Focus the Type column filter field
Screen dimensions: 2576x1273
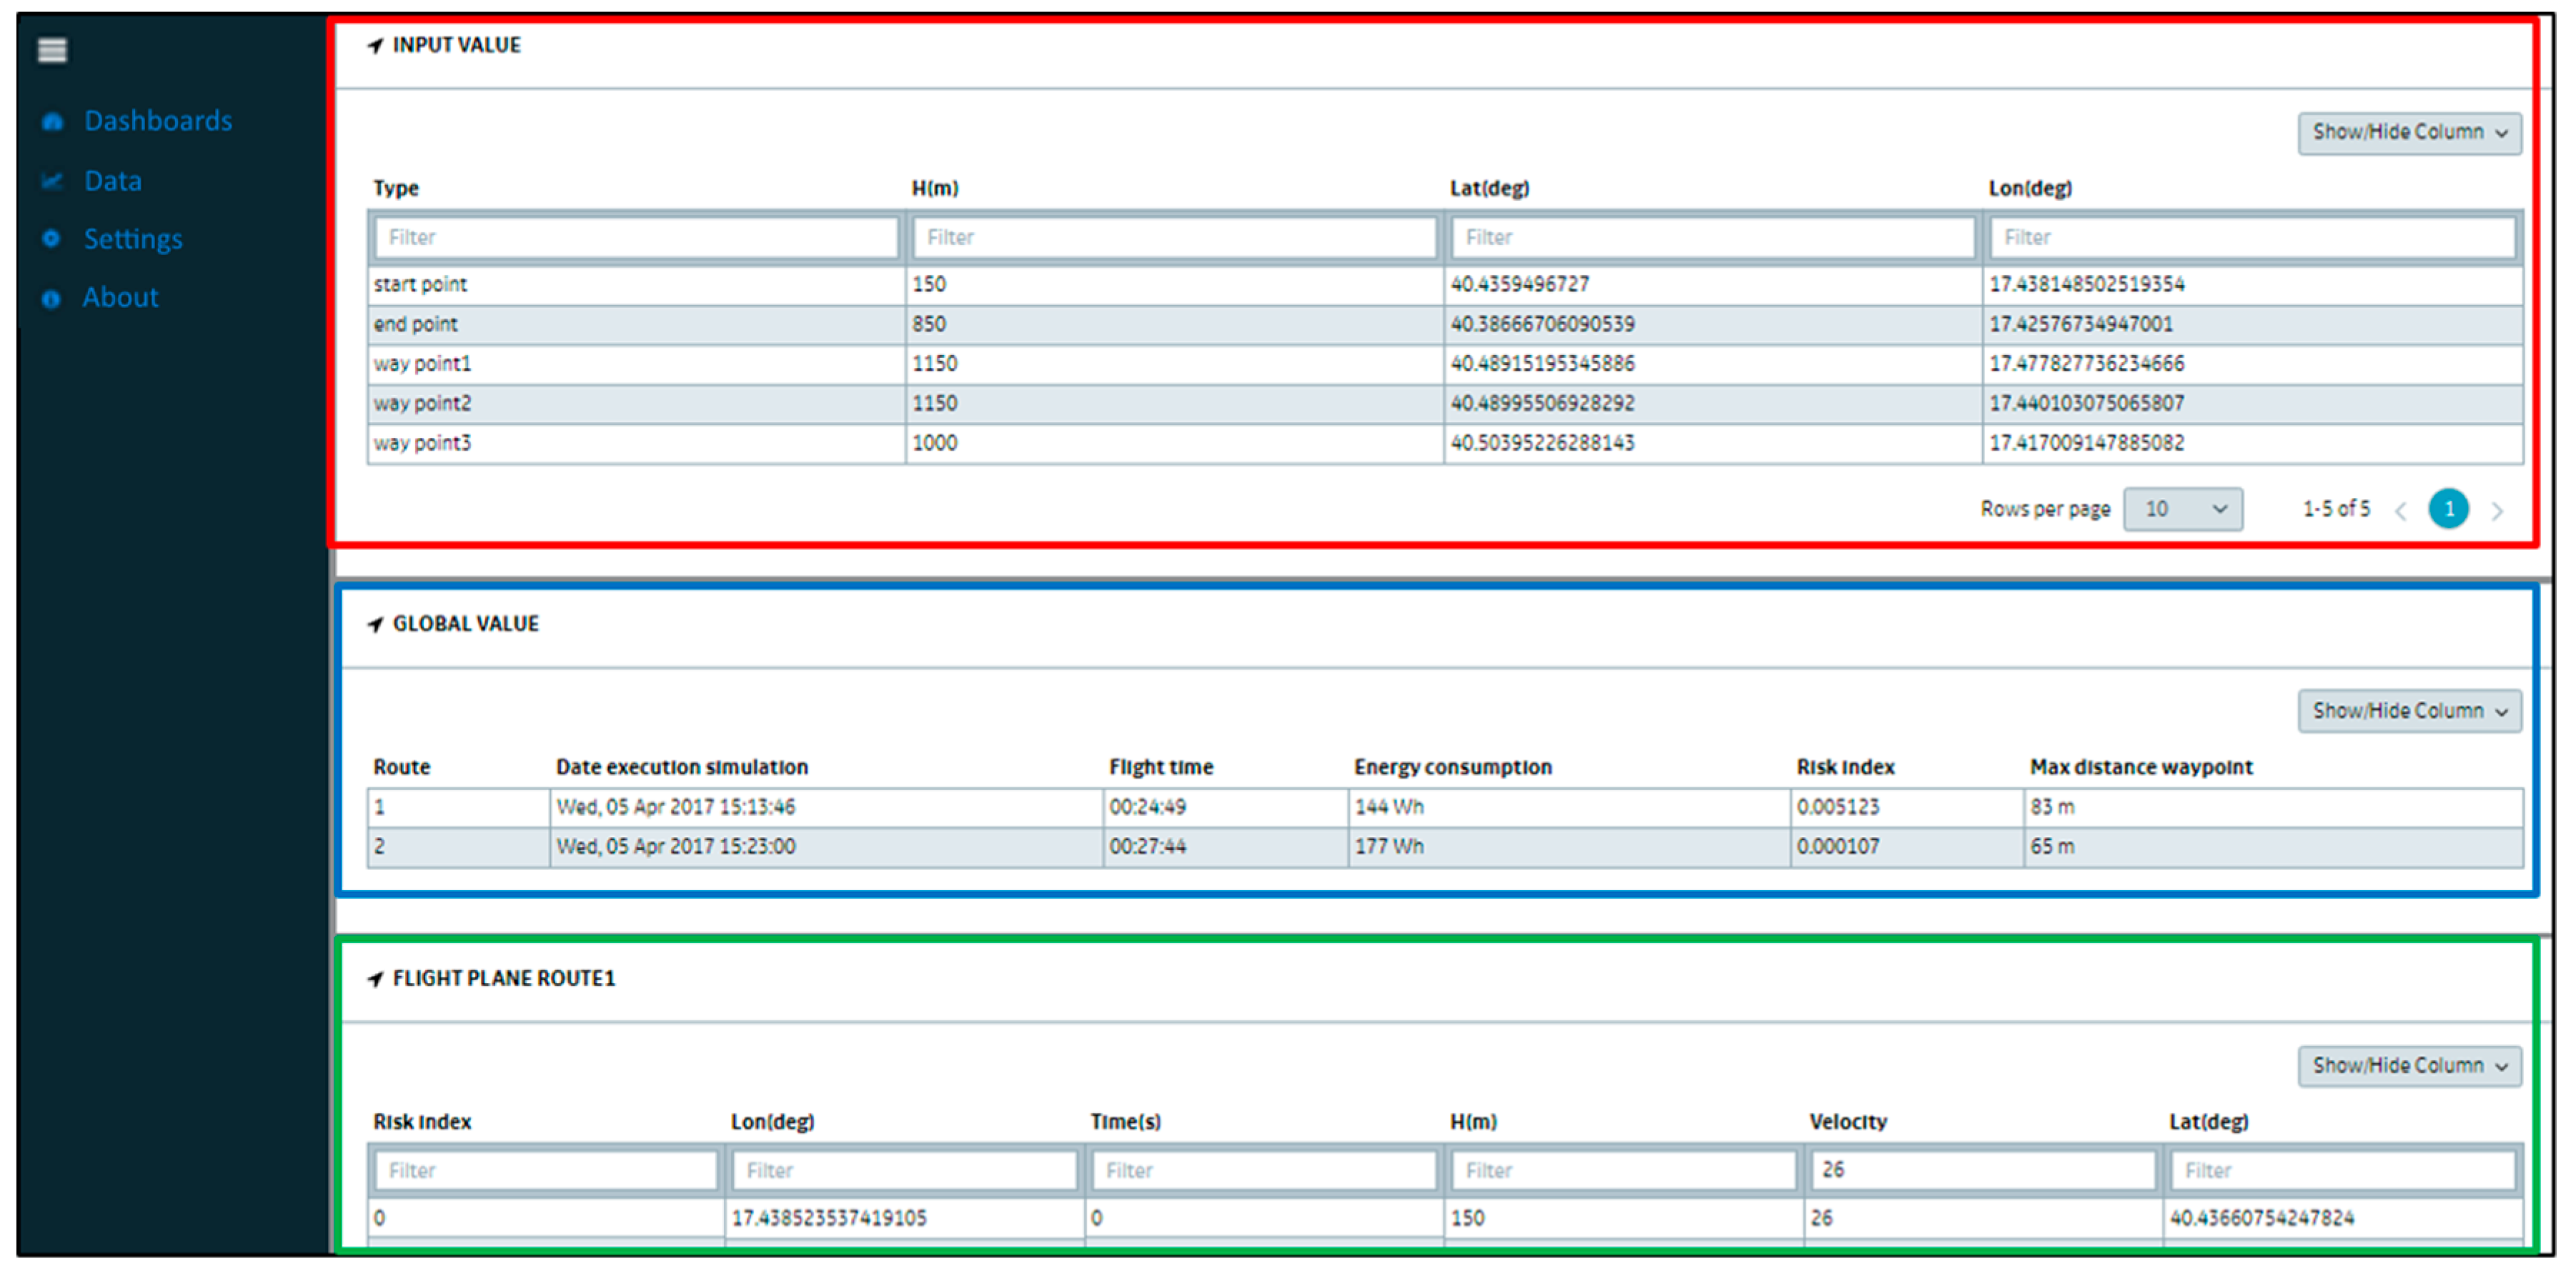(x=635, y=238)
